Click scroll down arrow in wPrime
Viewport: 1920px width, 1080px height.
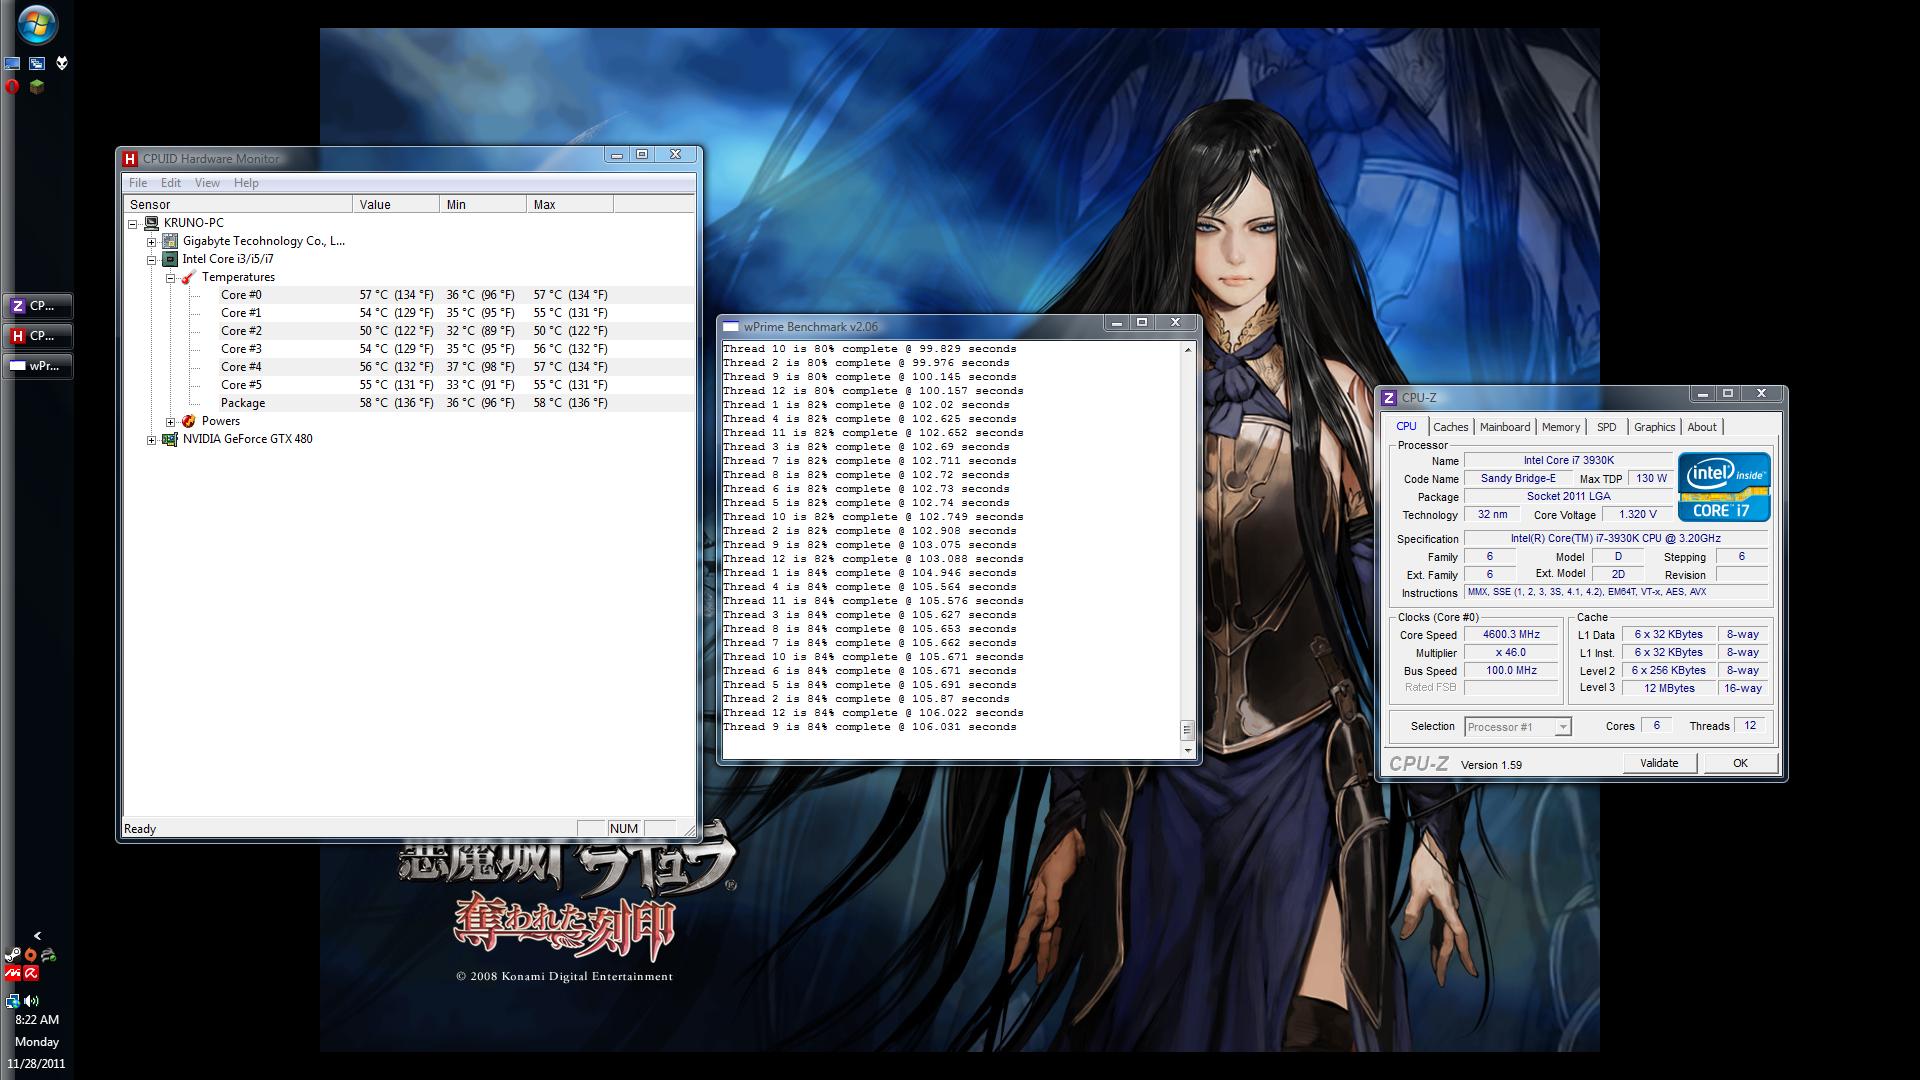point(1188,750)
